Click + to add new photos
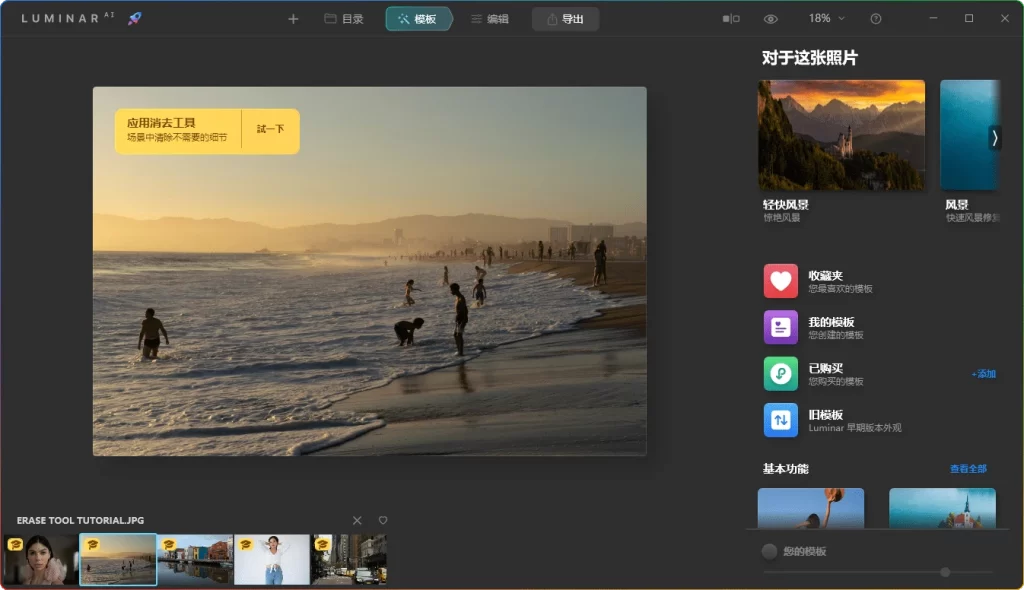The image size is (1024, 590). tap(293, 17)
